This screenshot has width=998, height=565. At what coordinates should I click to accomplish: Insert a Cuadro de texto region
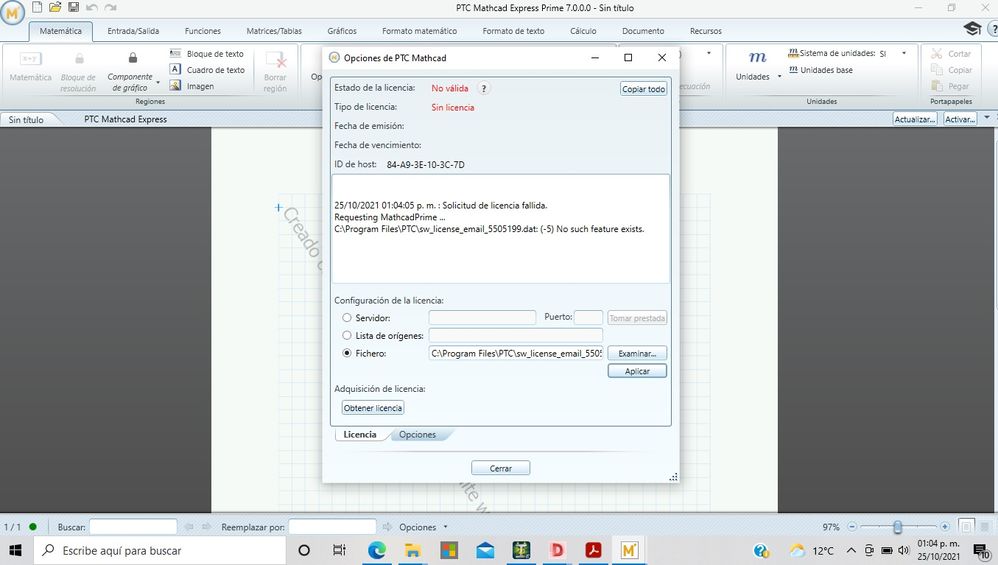208,70
